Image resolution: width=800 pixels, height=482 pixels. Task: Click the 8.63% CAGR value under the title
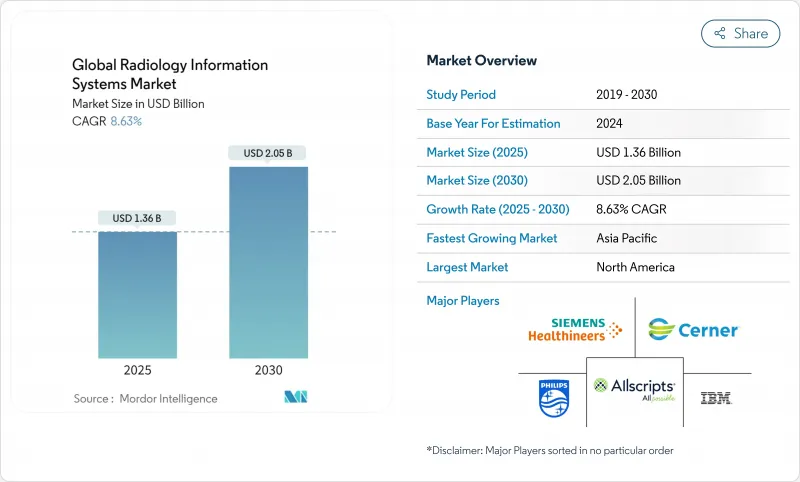tap(125, 121)
